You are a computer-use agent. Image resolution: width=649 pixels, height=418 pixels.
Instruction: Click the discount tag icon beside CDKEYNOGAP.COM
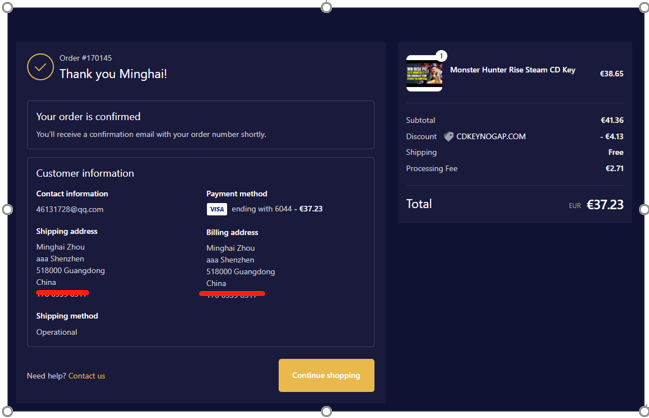(x=449, y=137)
